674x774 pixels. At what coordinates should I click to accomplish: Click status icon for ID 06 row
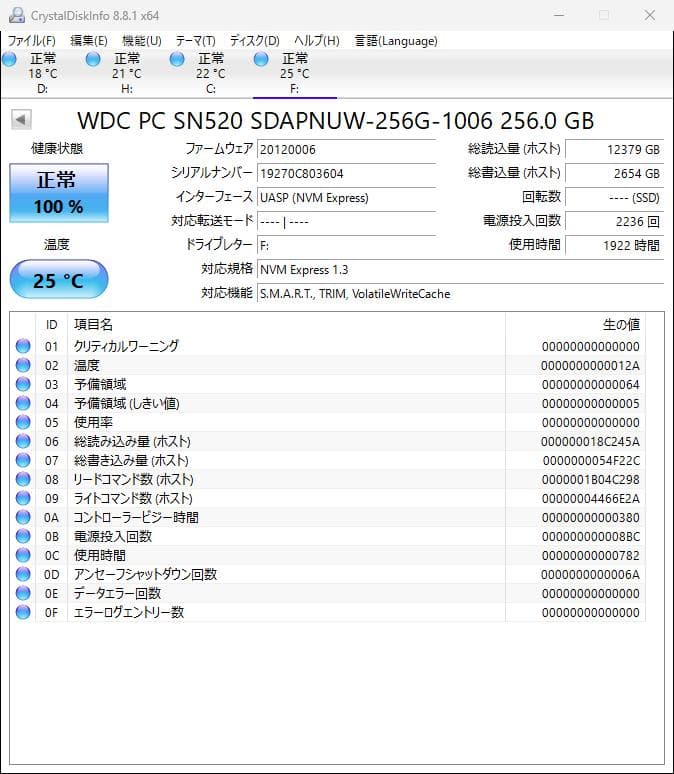[x=23, y=441]
